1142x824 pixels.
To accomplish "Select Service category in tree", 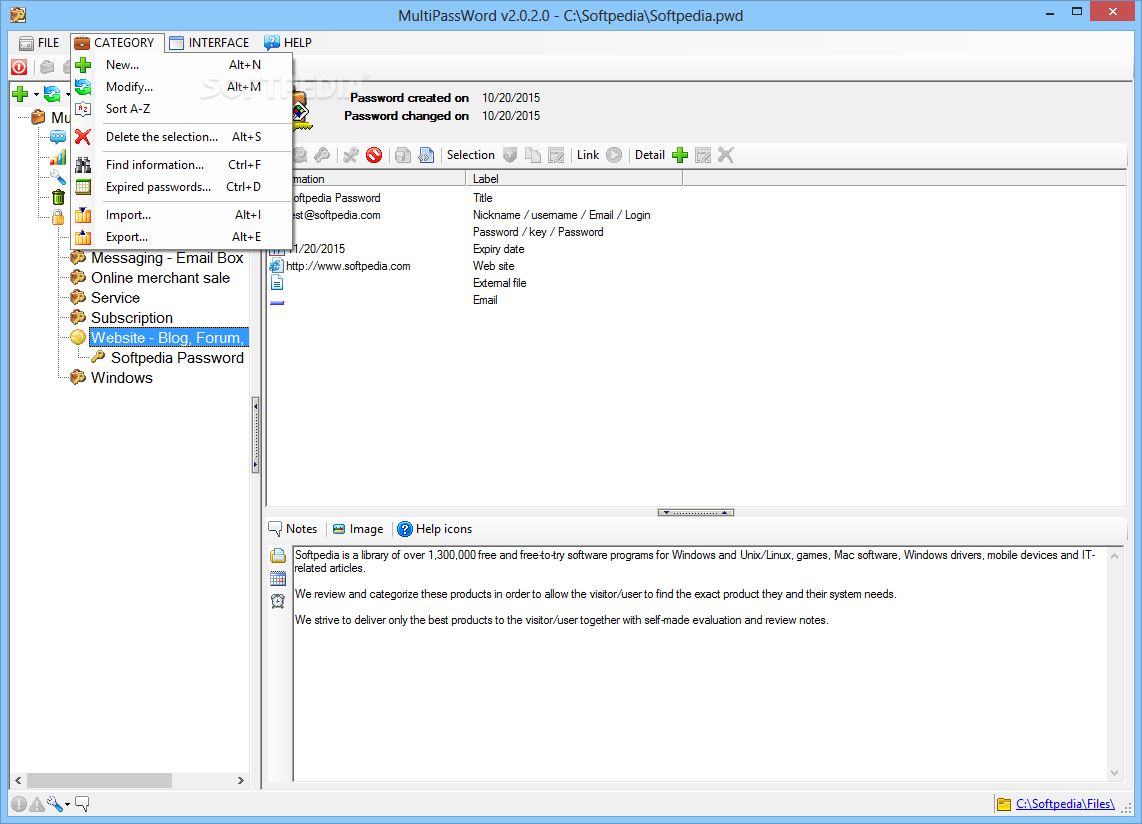I will (115, 297).
